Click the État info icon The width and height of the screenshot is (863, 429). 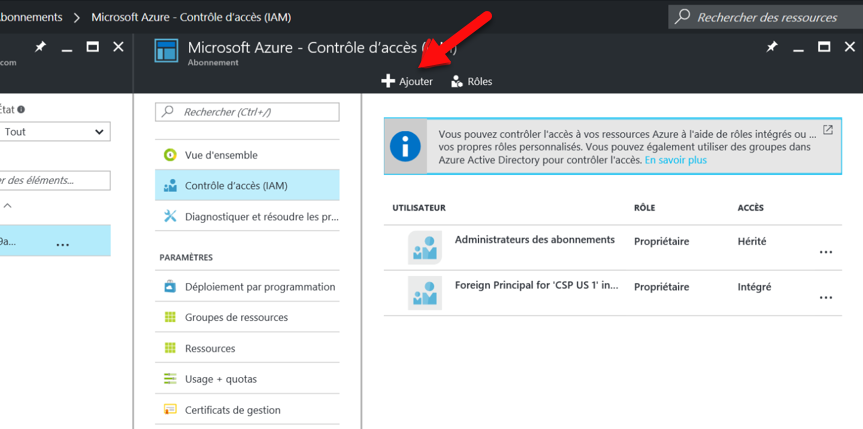point(21,110)
